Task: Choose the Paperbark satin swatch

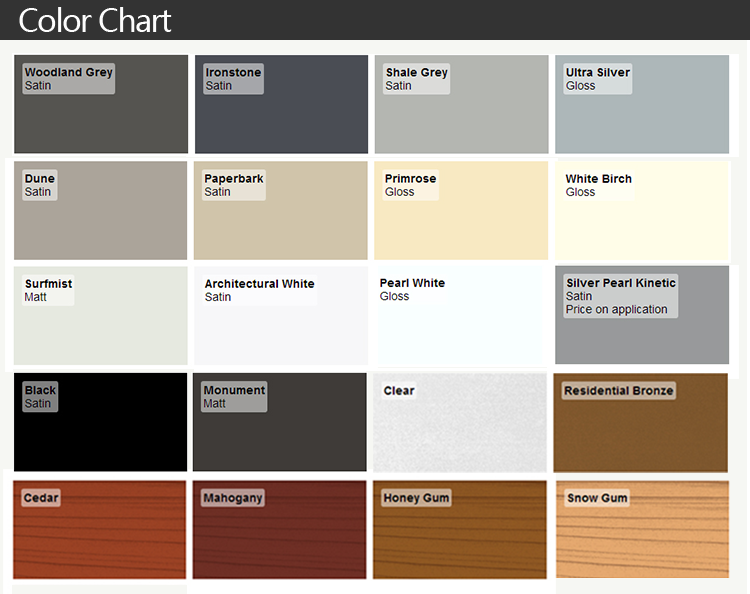Action: [281, 211]
